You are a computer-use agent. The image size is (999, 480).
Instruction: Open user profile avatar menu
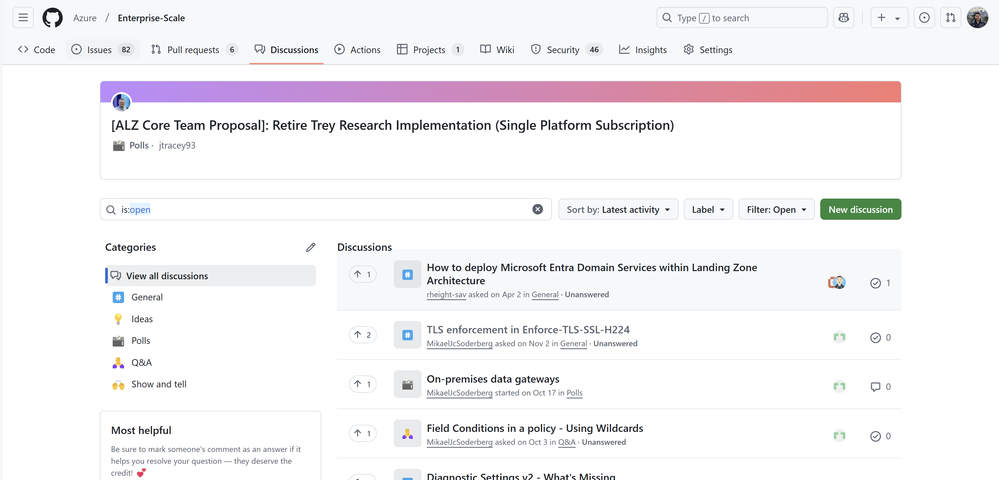point(977,18)
